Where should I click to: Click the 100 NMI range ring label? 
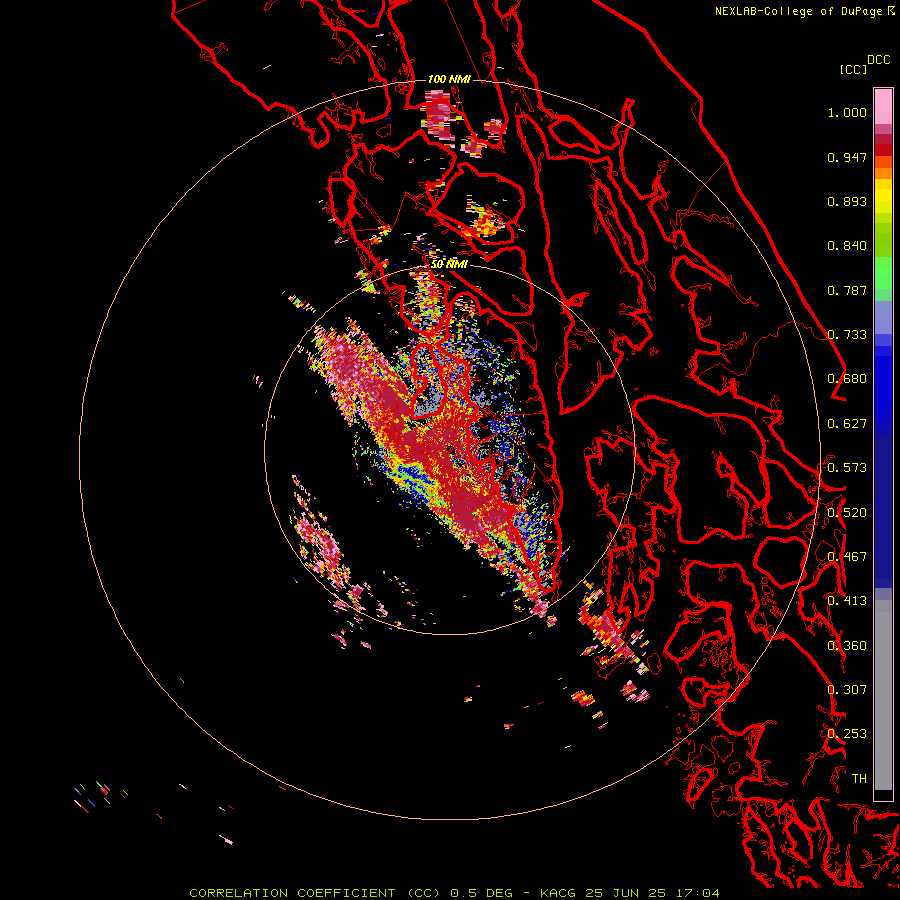[449, 79]
